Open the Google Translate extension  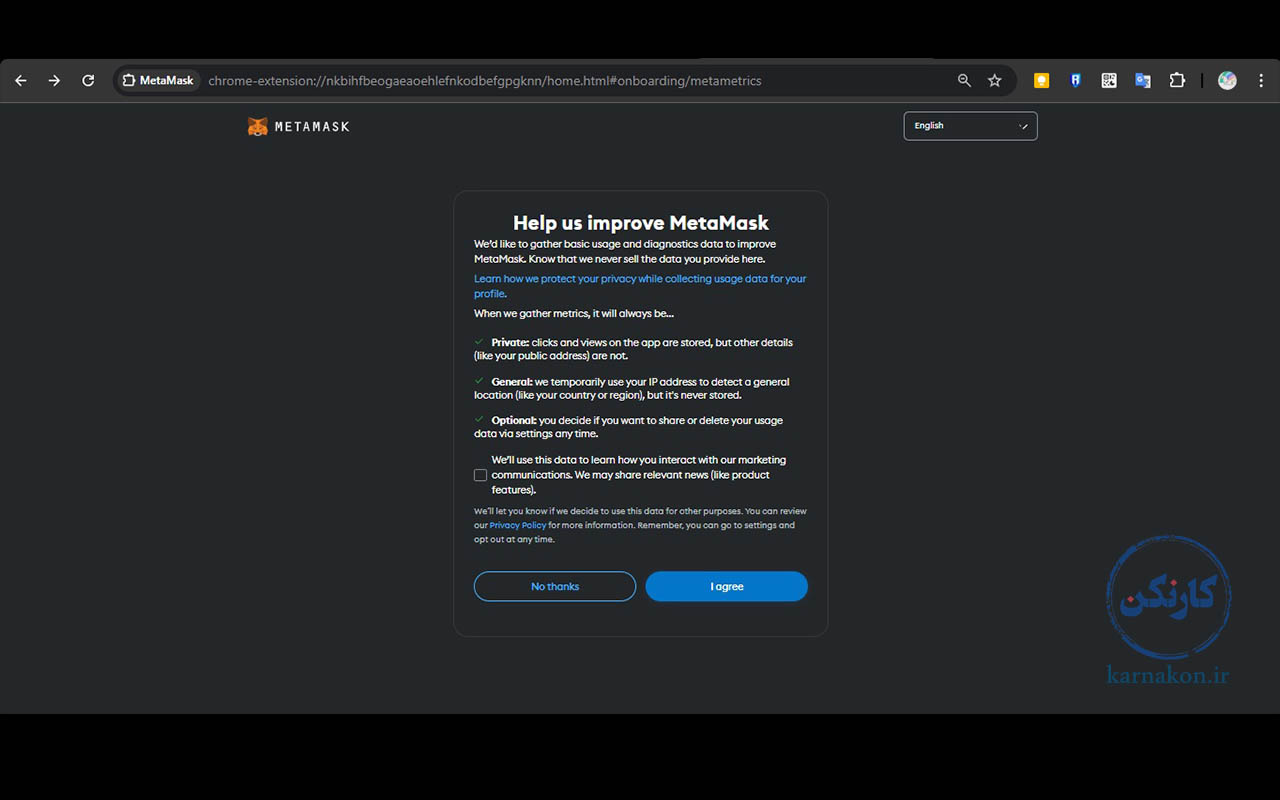[x=1142, y=81]
